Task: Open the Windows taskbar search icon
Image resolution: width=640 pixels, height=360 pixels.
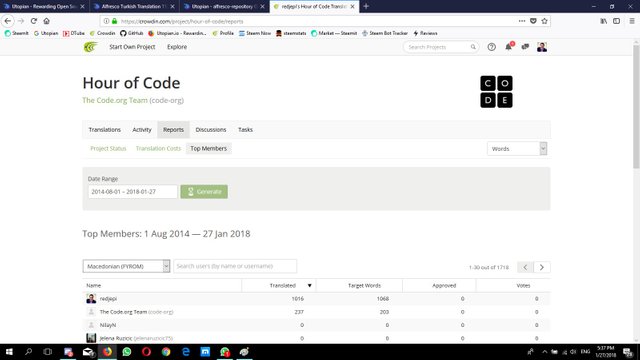Action: pyautogui.click(x=28, y=351)
